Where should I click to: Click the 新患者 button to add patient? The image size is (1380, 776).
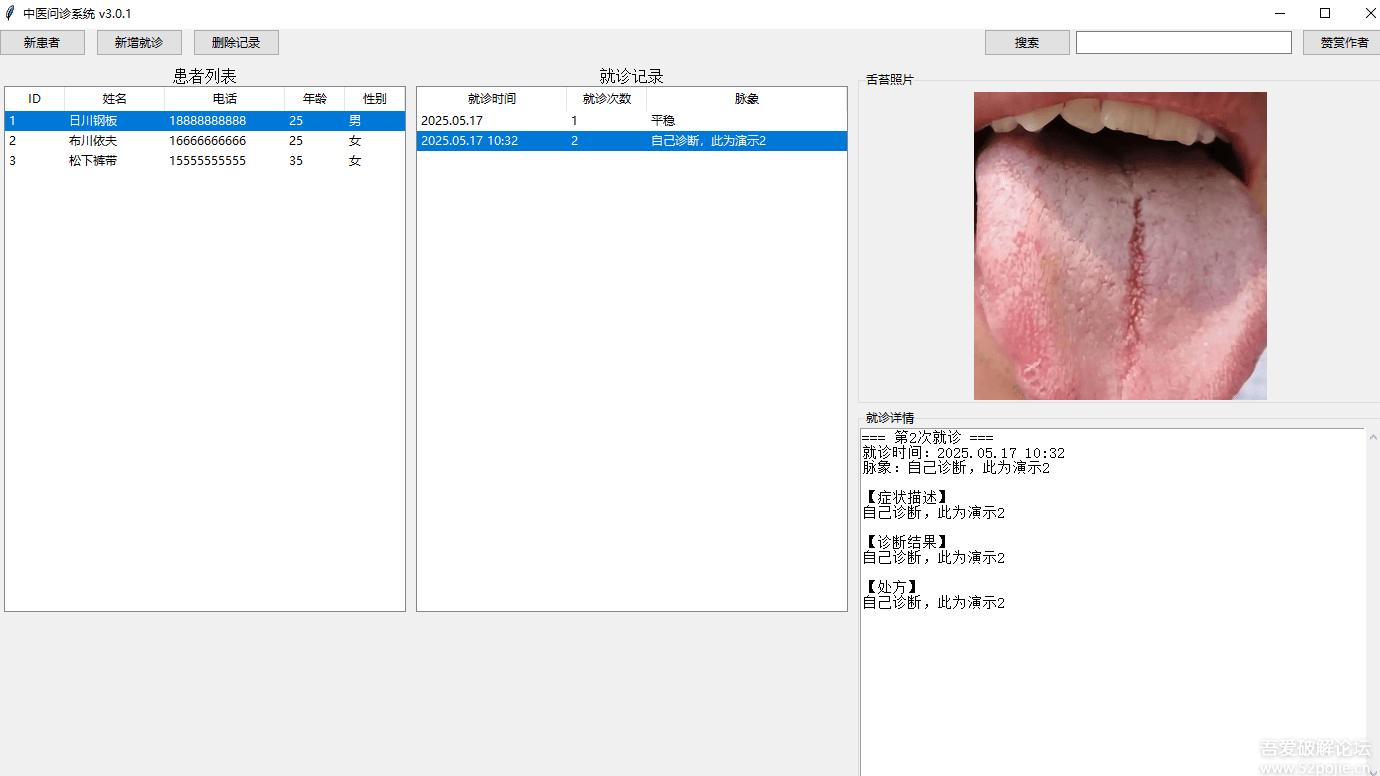(43, 42)
